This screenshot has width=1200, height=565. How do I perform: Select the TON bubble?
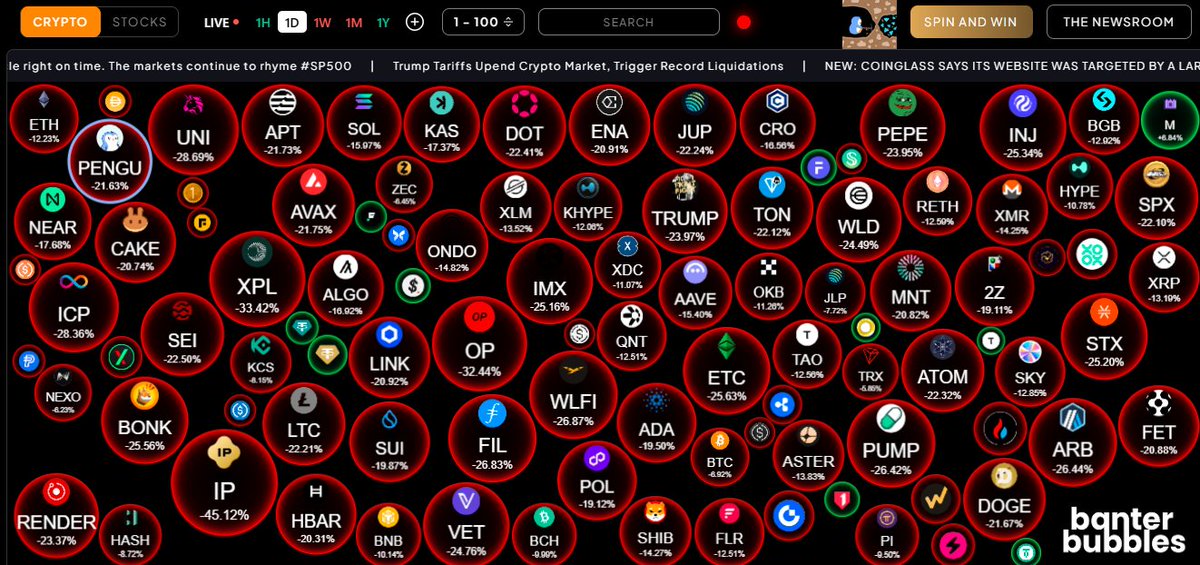click(x=772, y=209)
